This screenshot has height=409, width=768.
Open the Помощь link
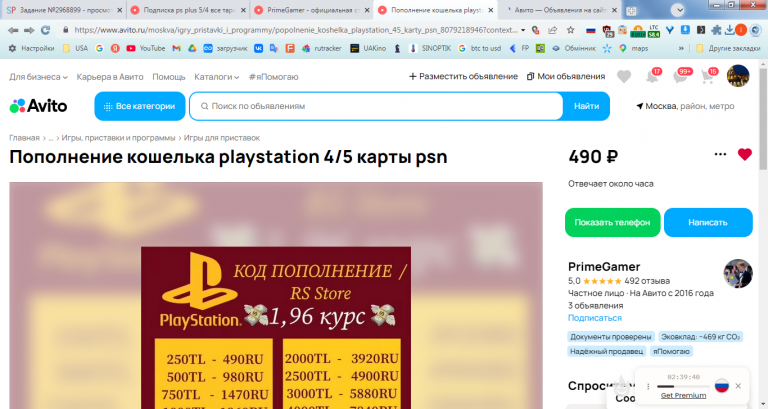[x=168, y=77]
